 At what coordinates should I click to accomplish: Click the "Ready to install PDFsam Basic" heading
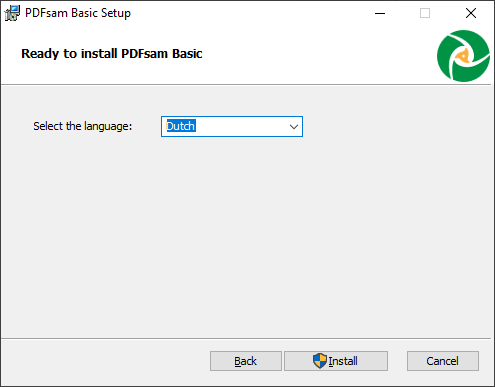tap(112, 54)
